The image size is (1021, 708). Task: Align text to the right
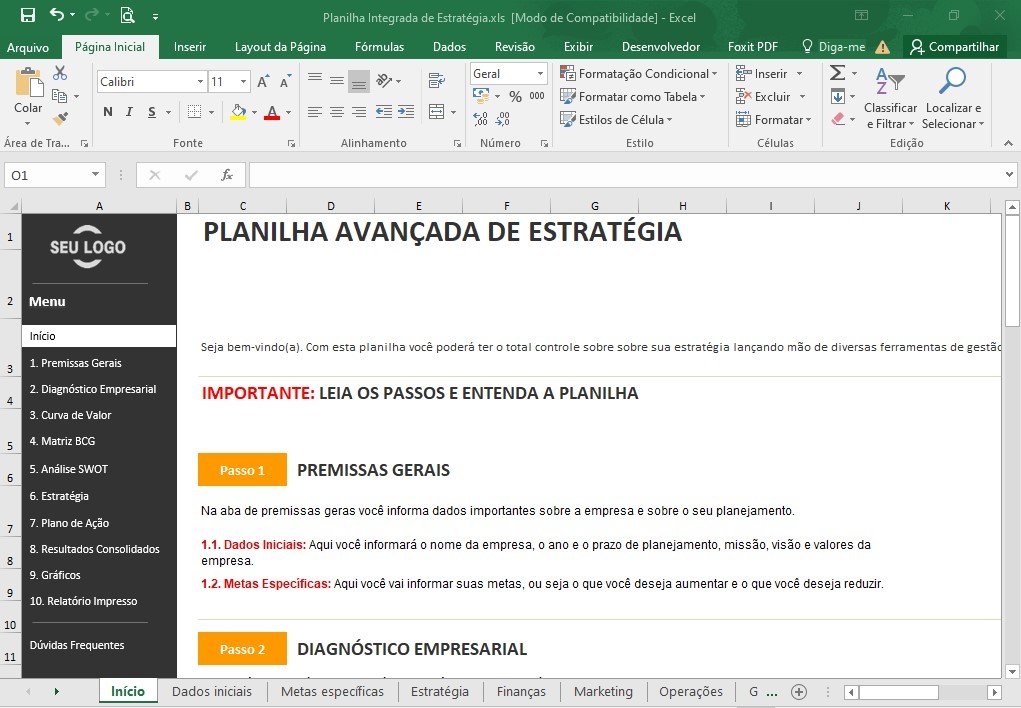(359, 111)
